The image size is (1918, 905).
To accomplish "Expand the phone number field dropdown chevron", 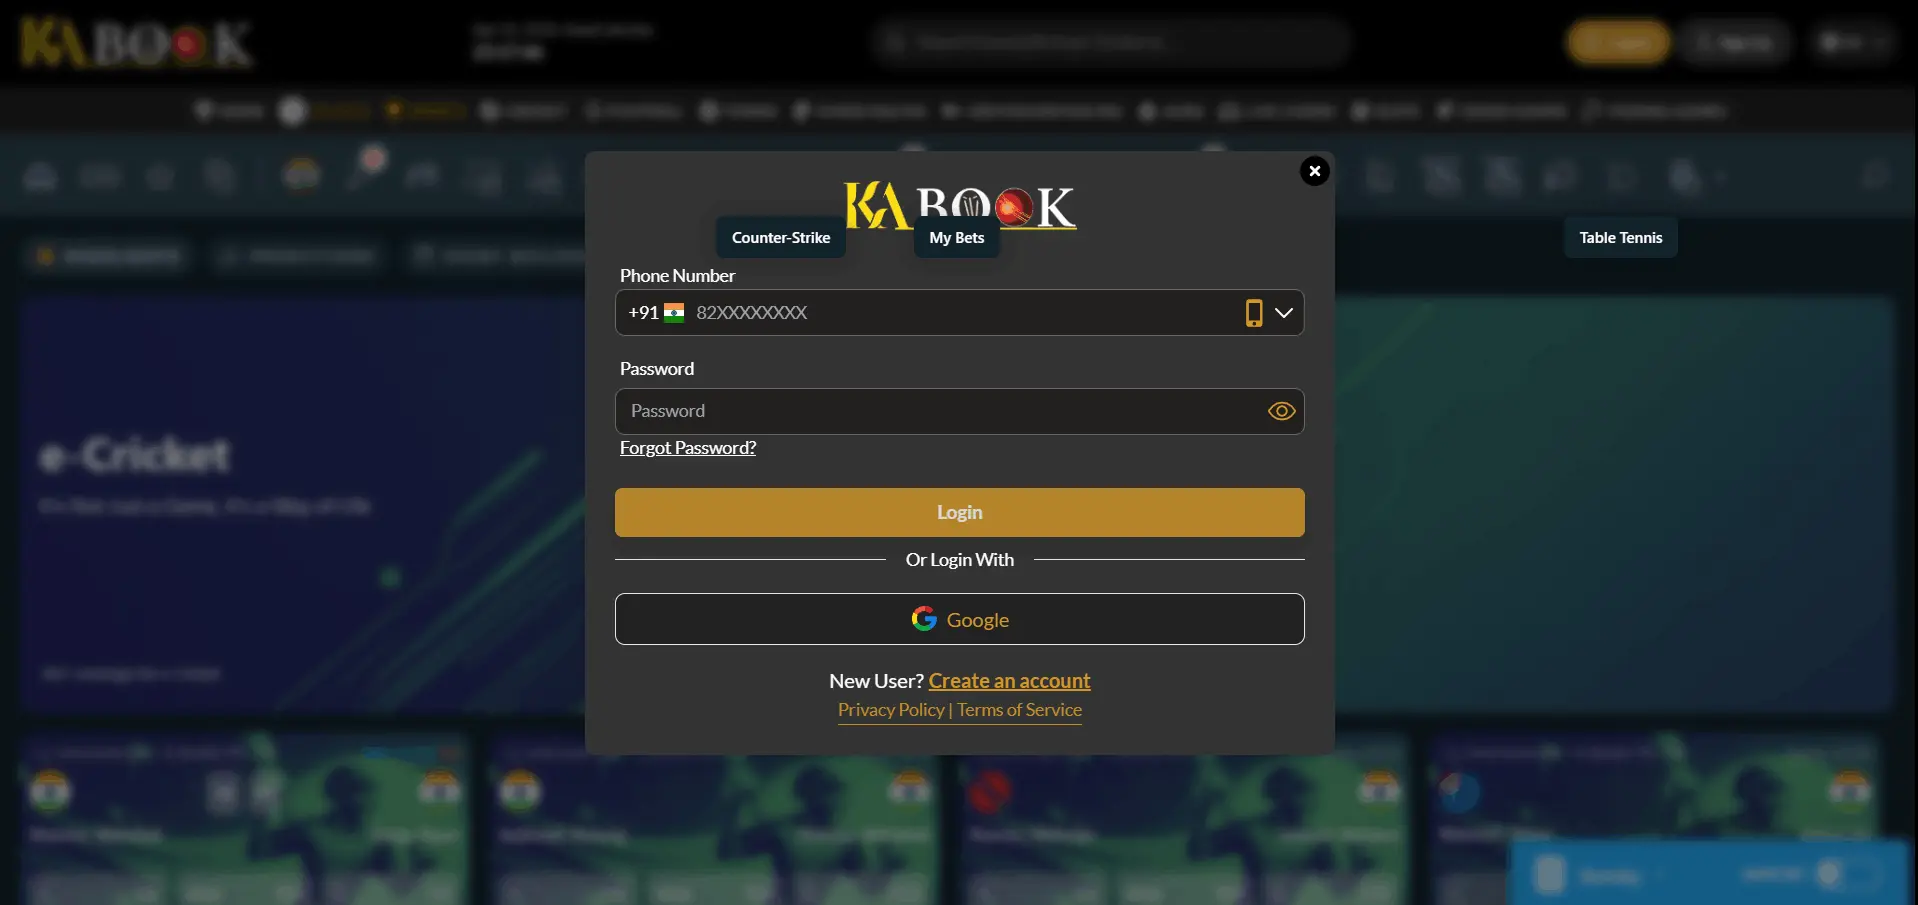I will point(1284,313).
